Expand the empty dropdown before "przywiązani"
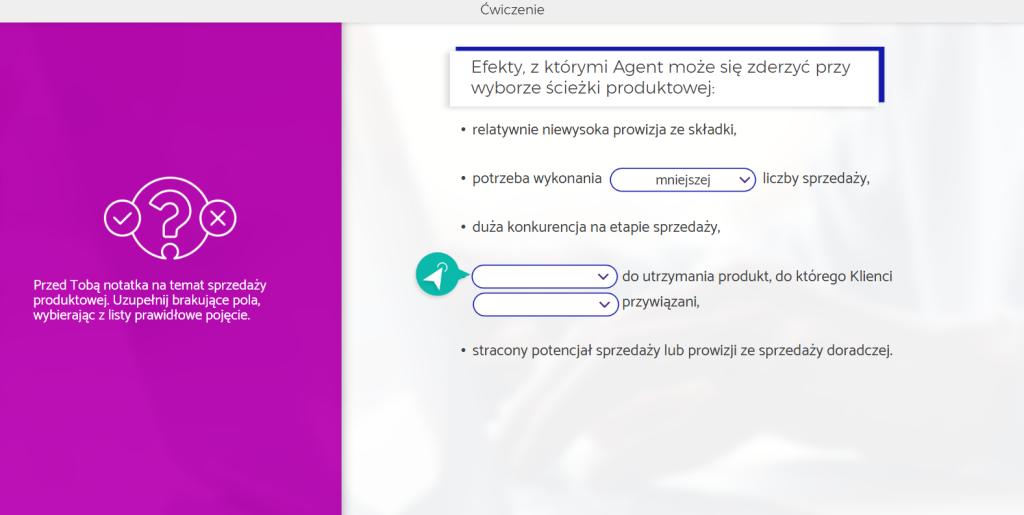Image resolution: width=1024 pixels, height=515 pixels. (x=543, y=303)
